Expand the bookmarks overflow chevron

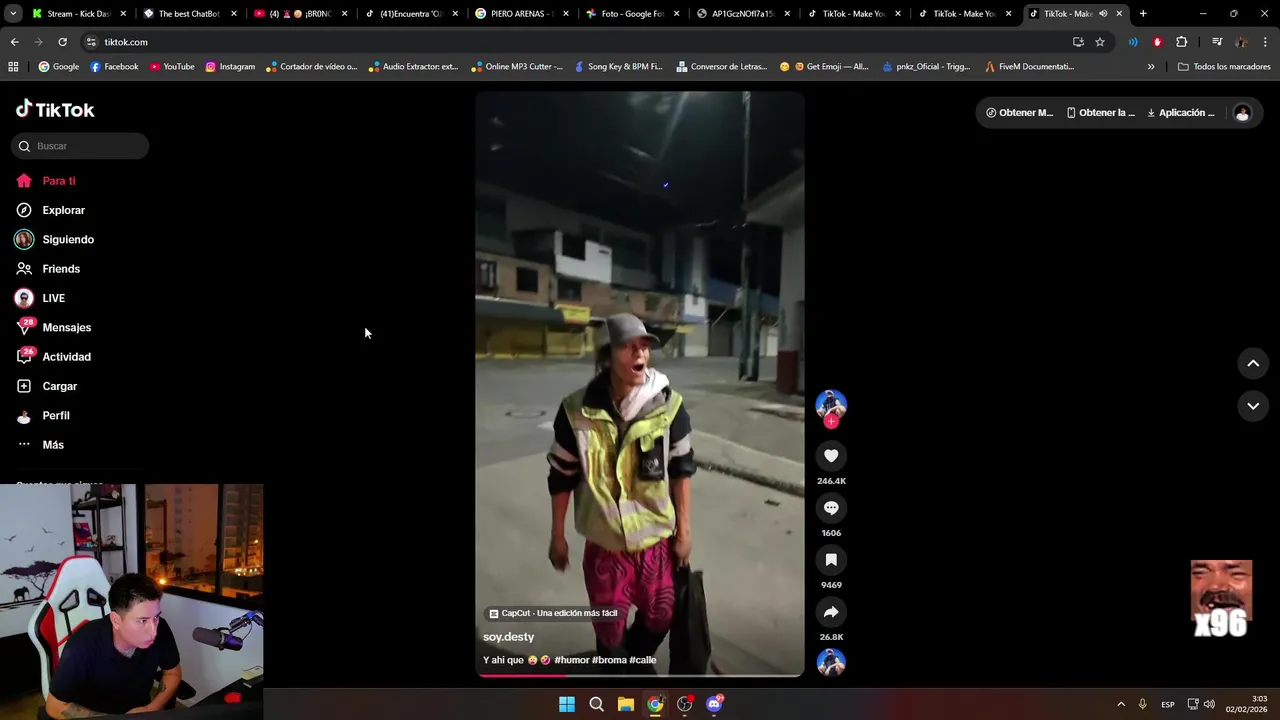pos(1151,67)
